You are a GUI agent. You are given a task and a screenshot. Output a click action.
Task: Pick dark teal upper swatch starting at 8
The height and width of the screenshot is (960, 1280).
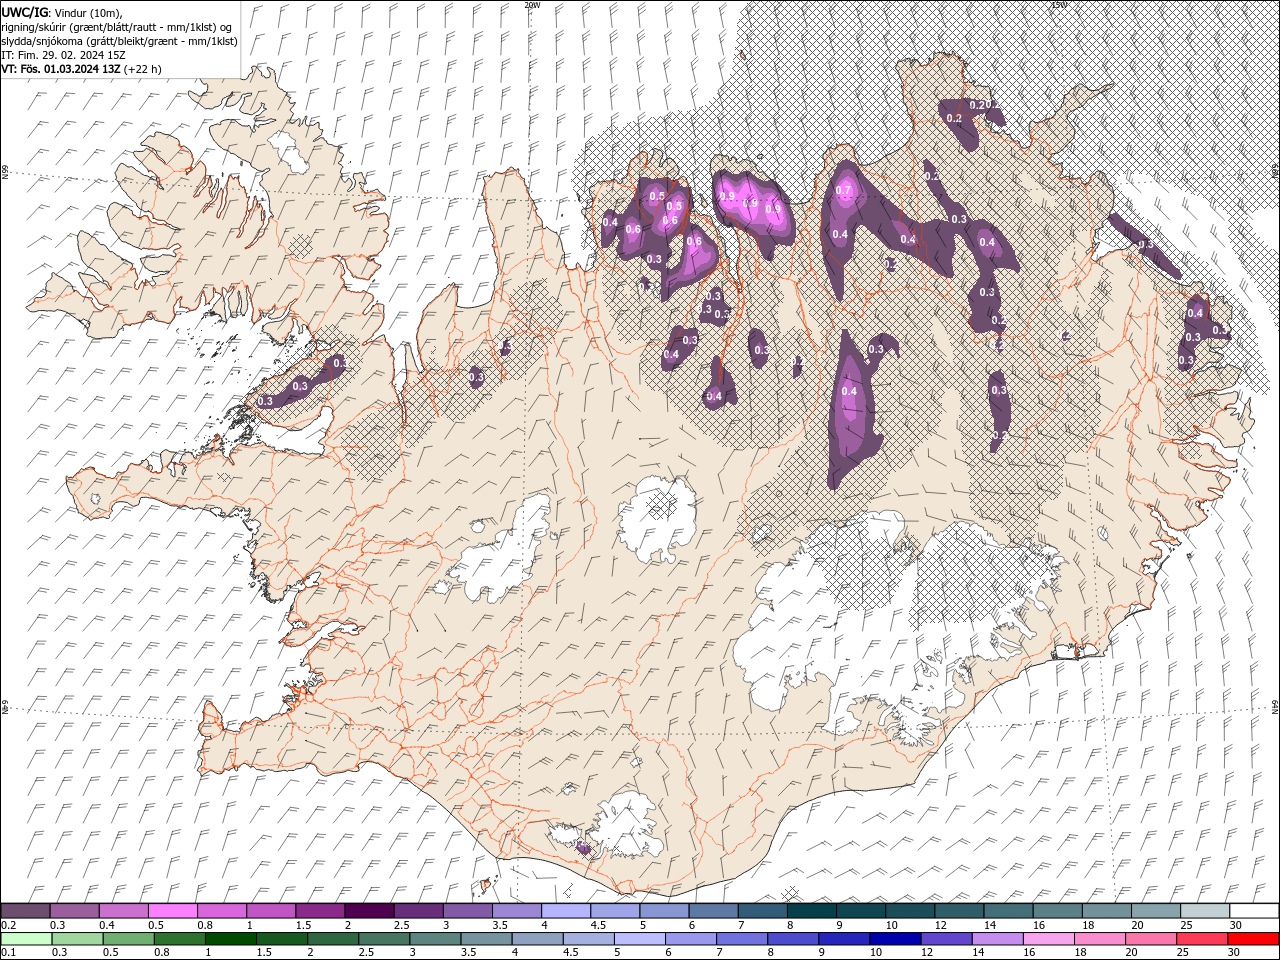[x=811, y=911]
